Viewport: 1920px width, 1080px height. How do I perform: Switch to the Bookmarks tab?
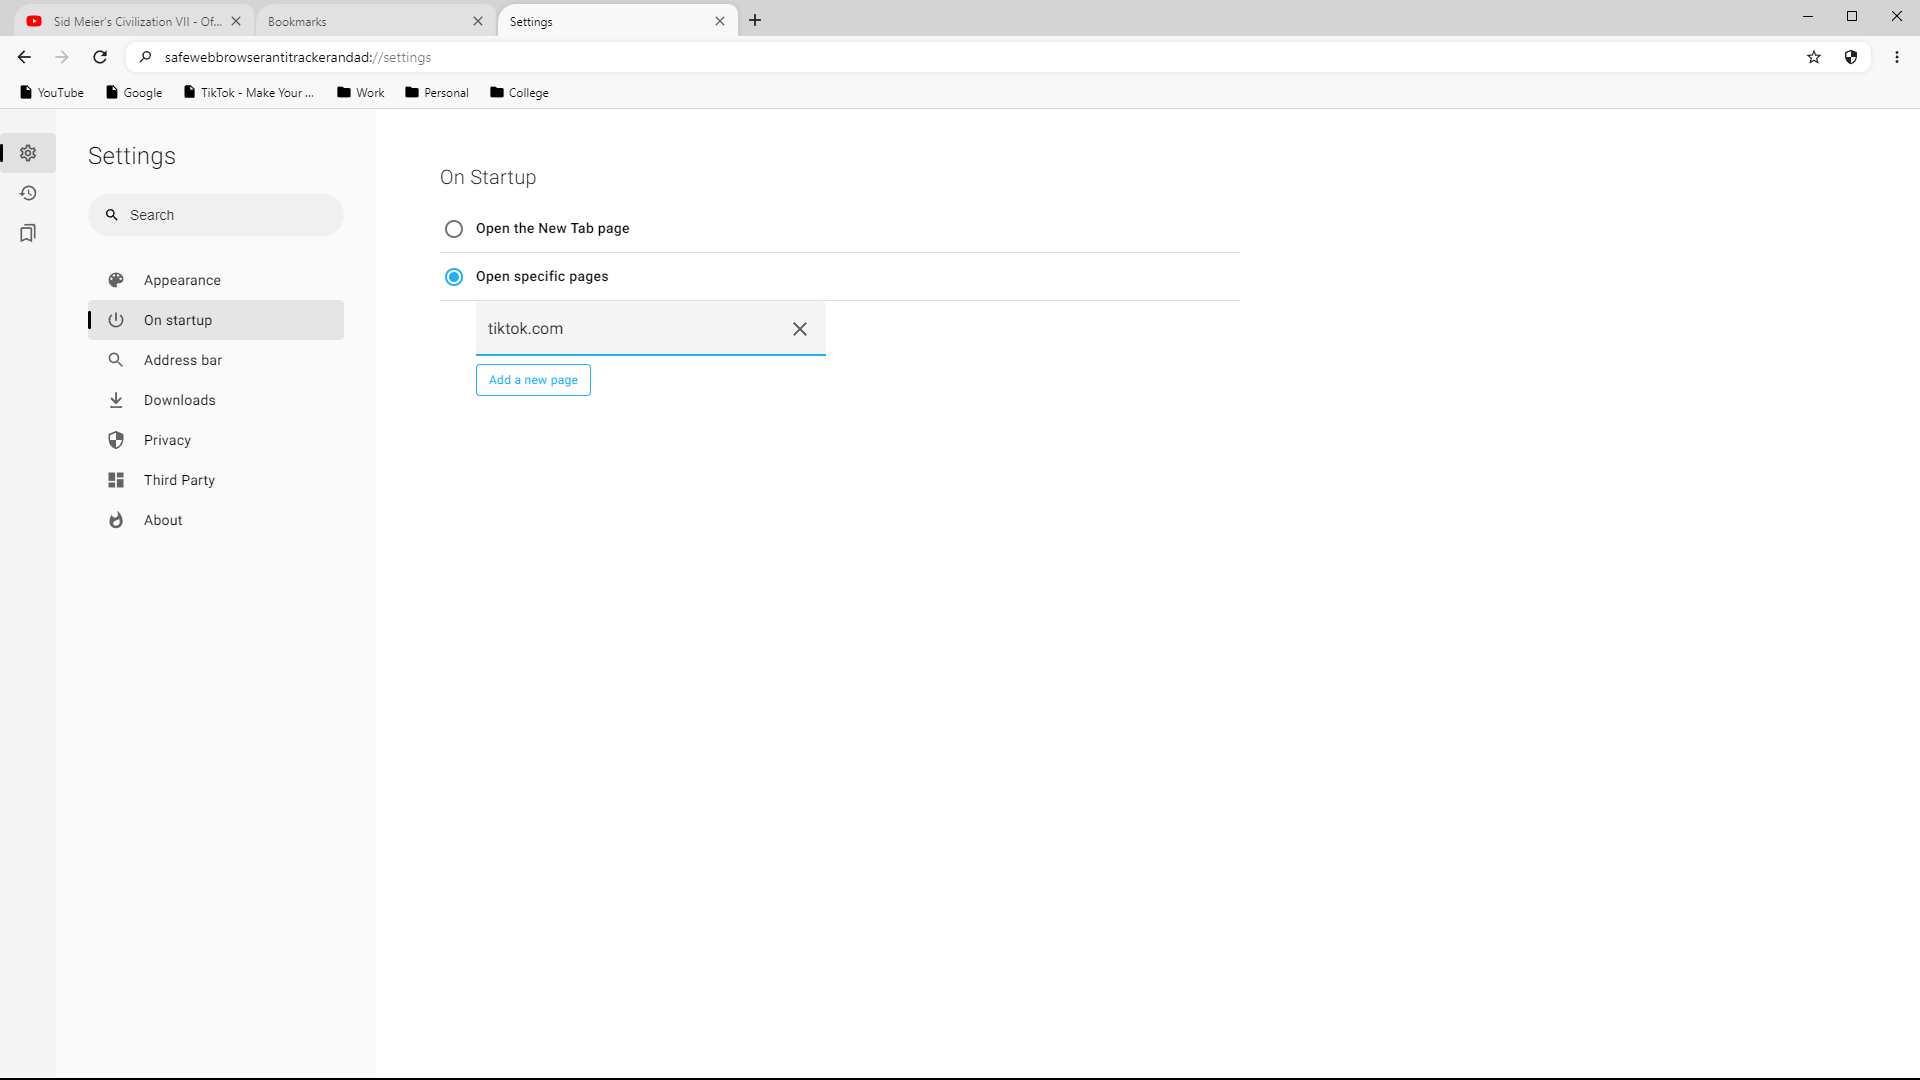tap(366, 21)
